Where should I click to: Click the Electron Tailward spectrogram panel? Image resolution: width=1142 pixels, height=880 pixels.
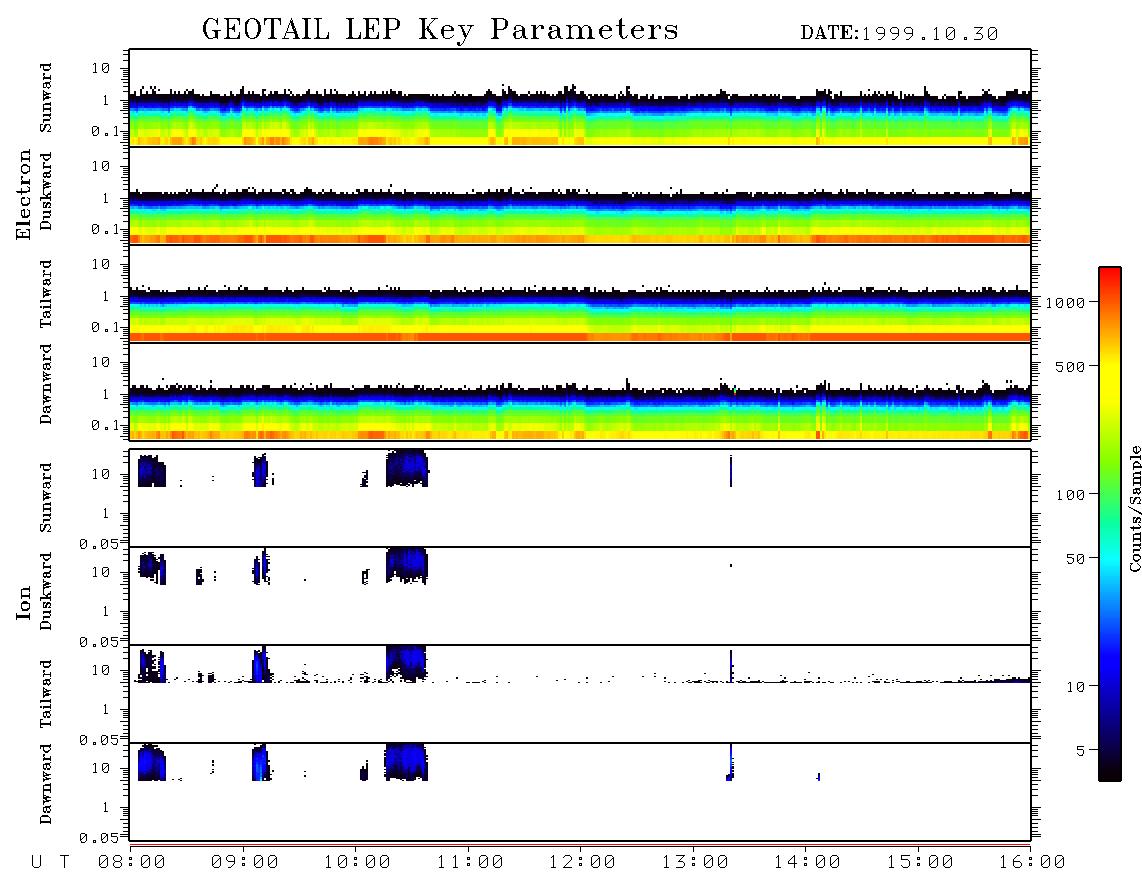[580, 294]
